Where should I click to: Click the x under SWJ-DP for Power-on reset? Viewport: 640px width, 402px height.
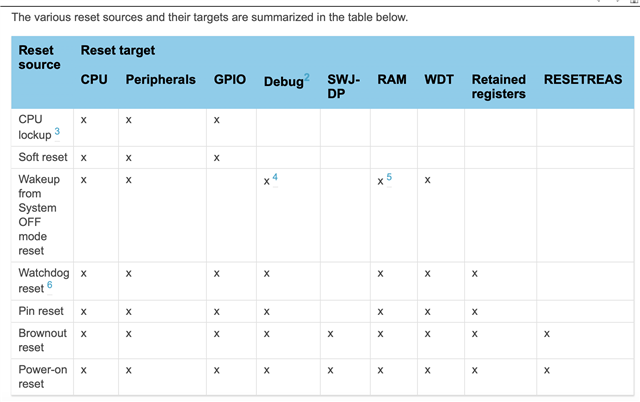(x=331, y=371)
